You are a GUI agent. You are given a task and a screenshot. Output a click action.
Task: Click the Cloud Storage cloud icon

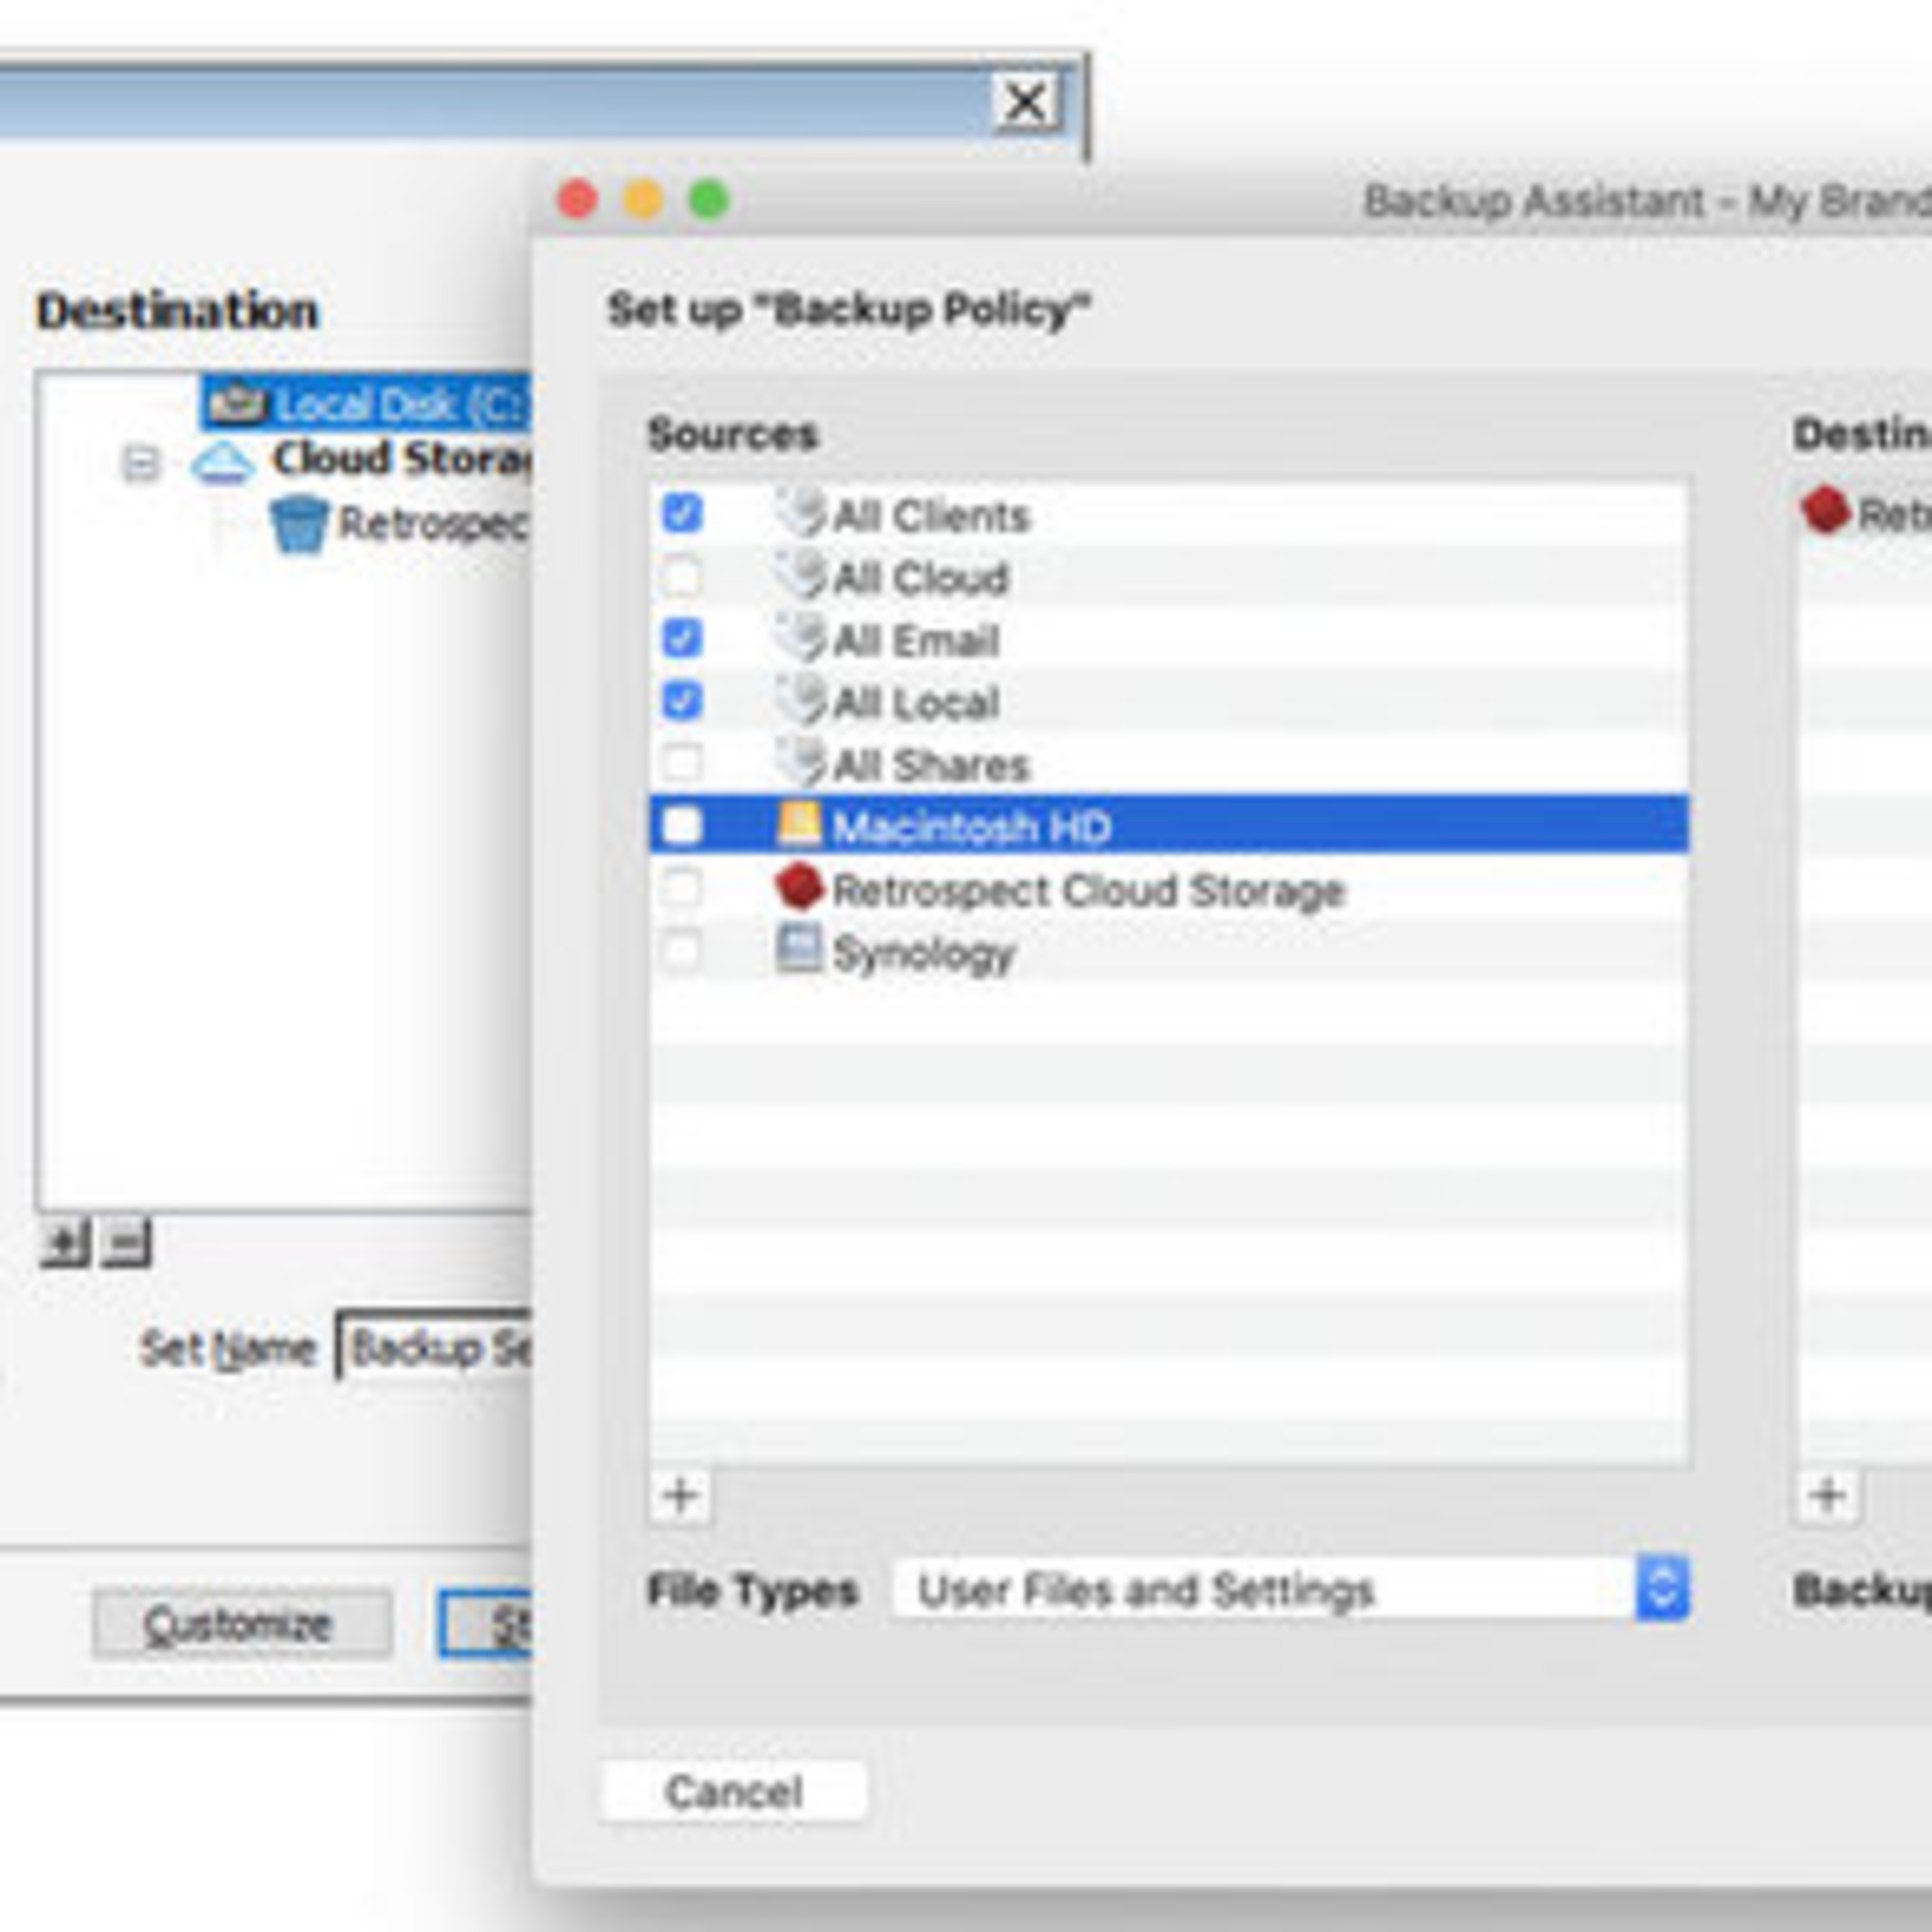point(222,463)
